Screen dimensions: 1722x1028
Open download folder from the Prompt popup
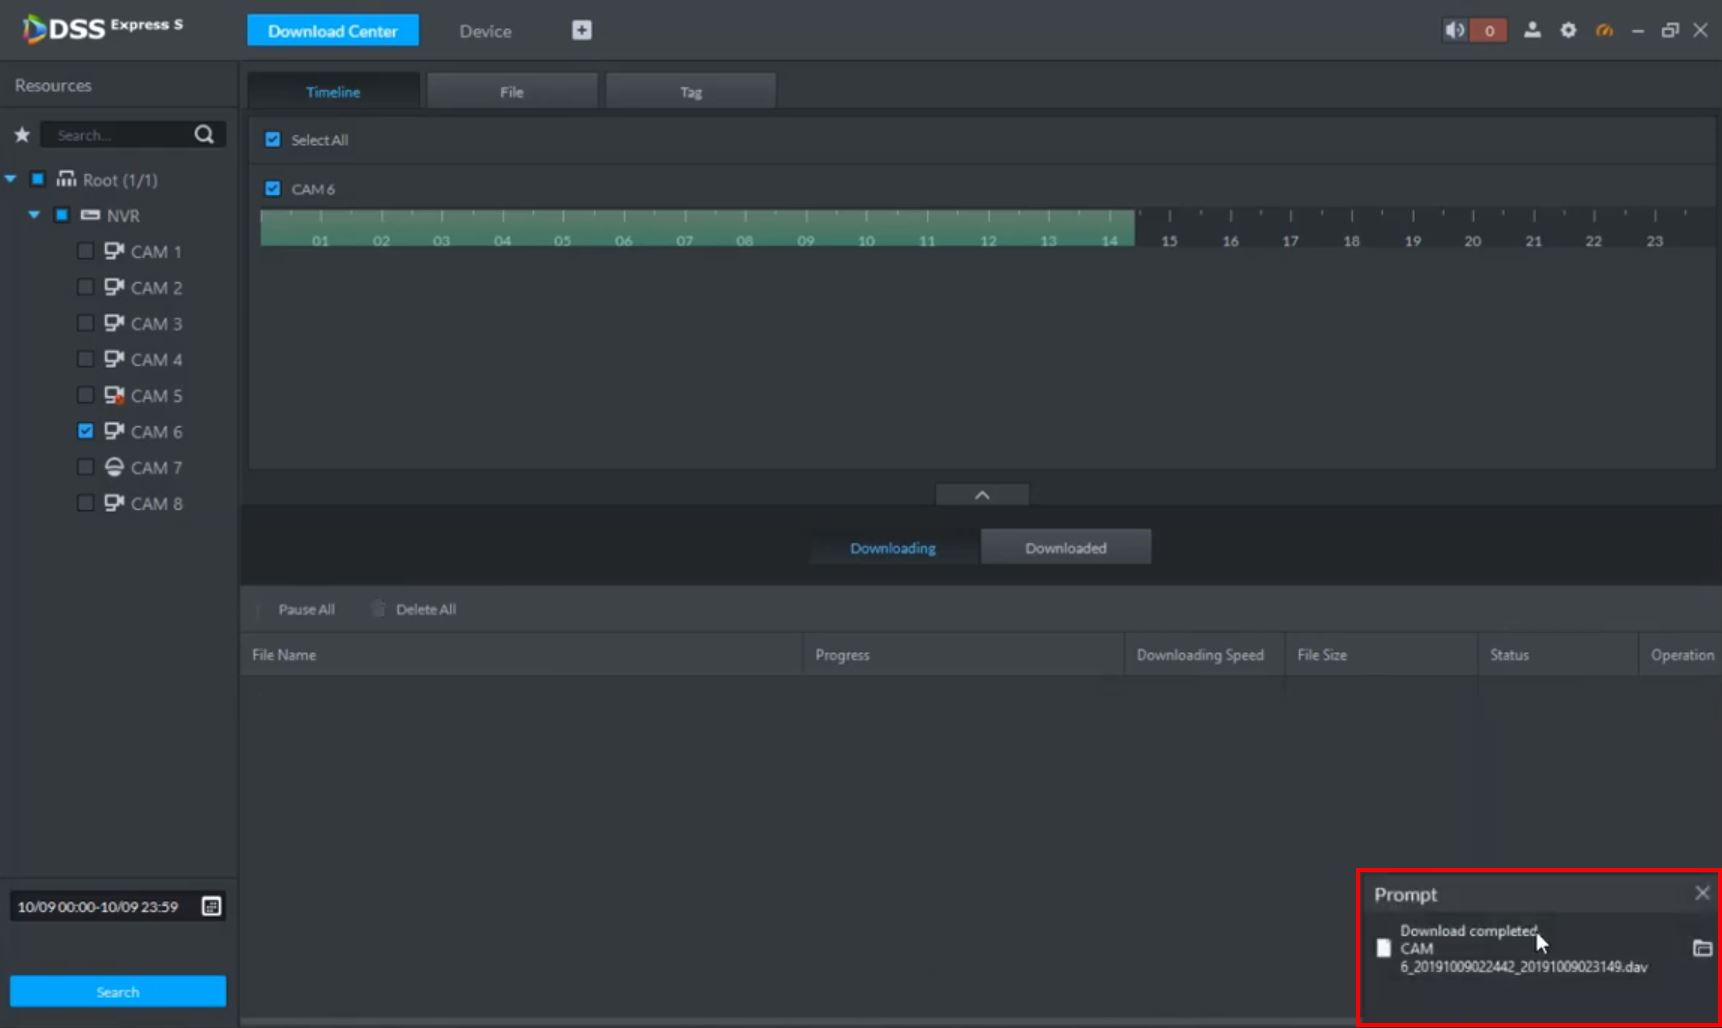(x=1702, y=948)
